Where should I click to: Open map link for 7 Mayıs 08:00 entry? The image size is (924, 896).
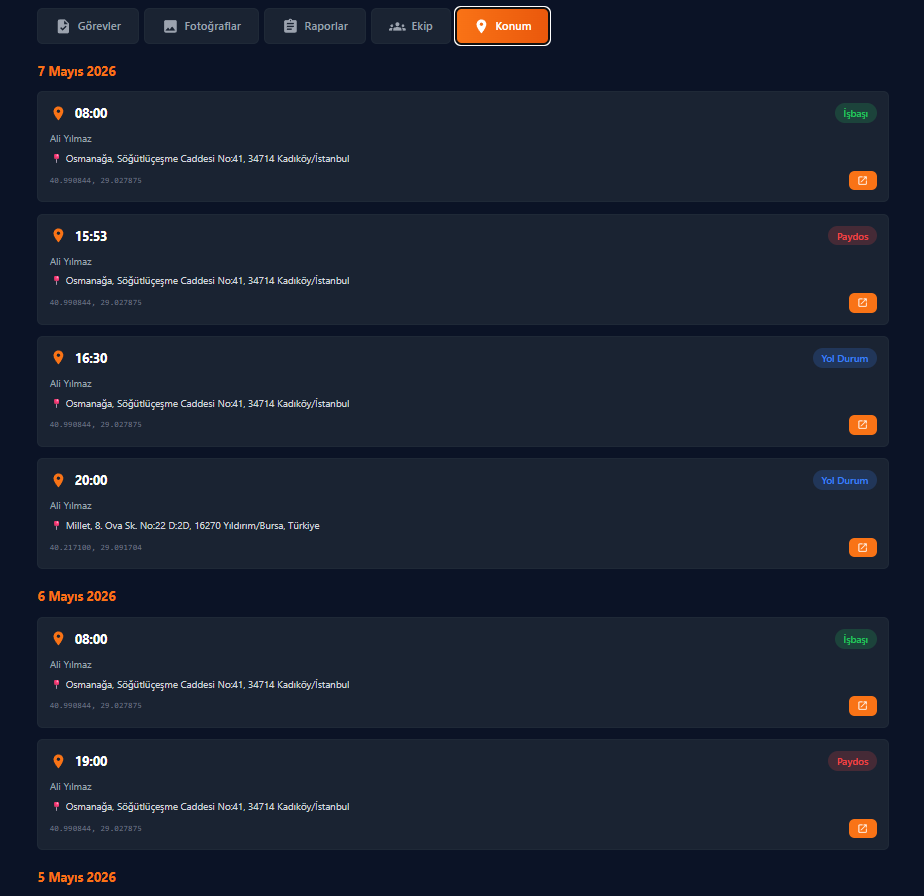(863, 180)
